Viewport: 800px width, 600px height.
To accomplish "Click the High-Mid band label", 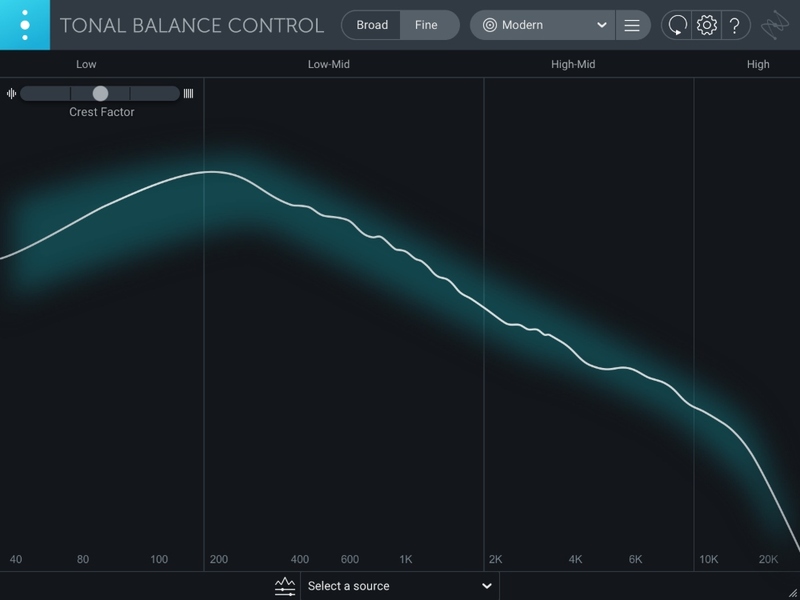I will (573, 65).
